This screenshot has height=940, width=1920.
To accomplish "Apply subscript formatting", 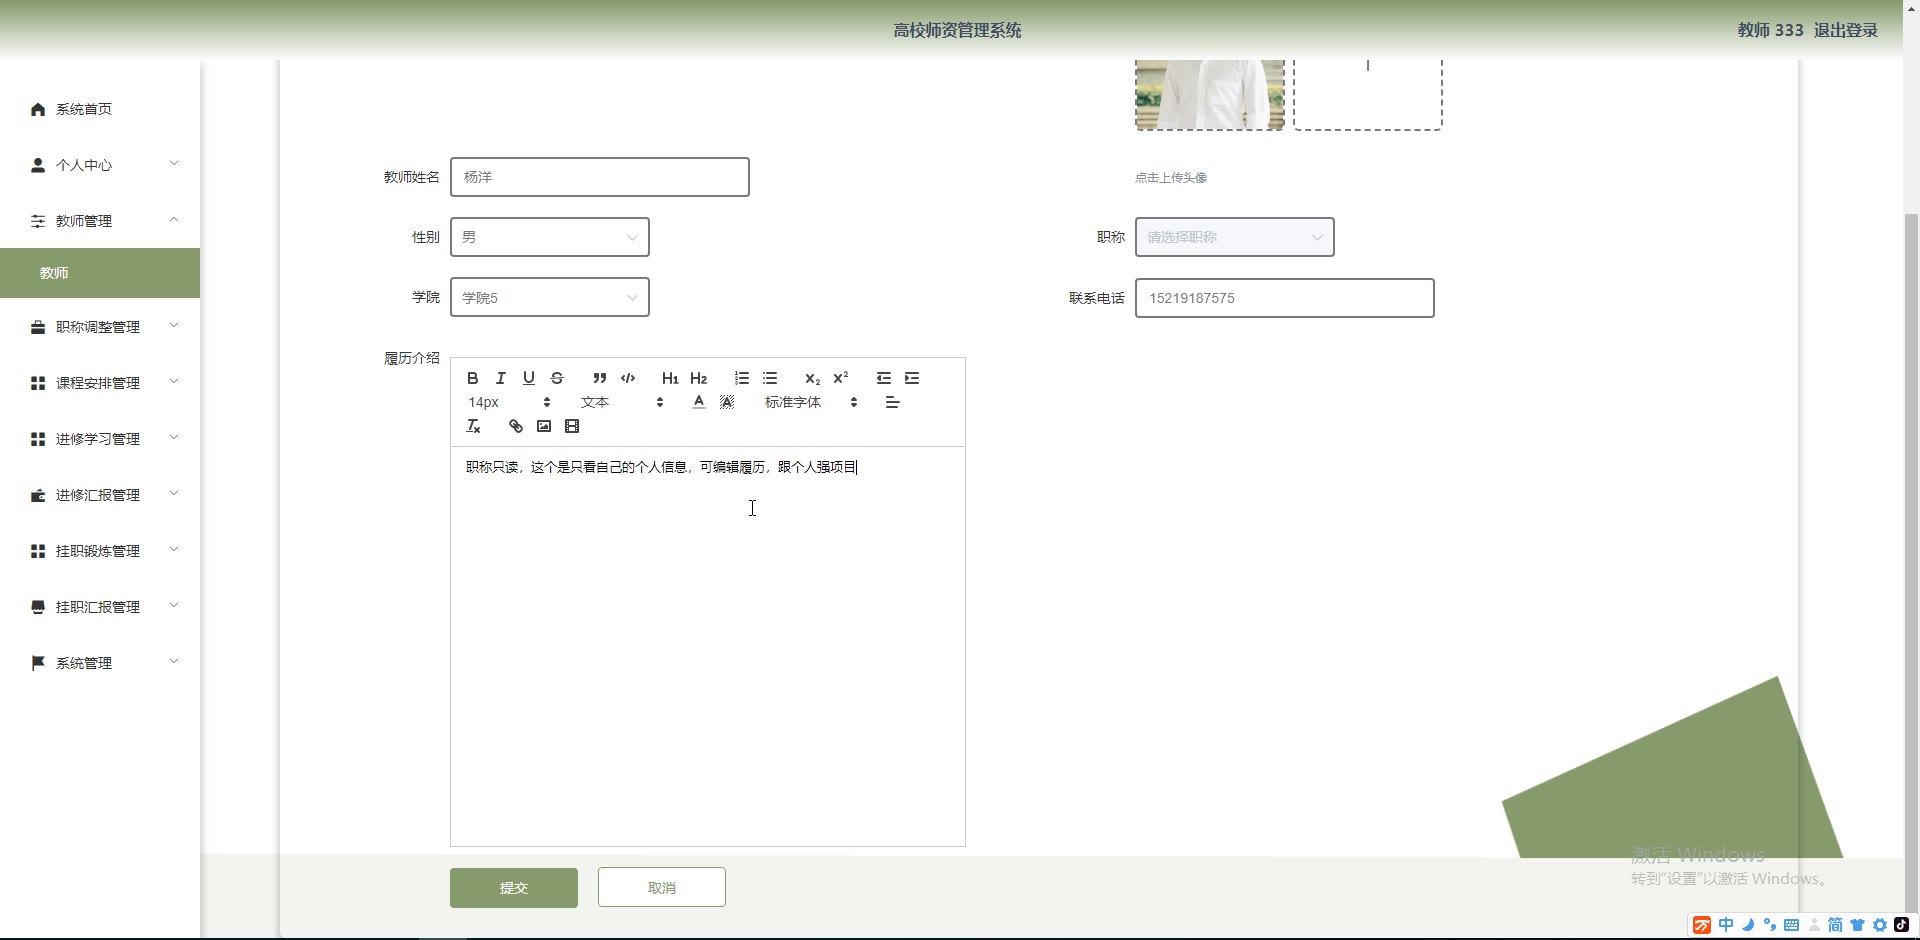I will coord(812,378).
